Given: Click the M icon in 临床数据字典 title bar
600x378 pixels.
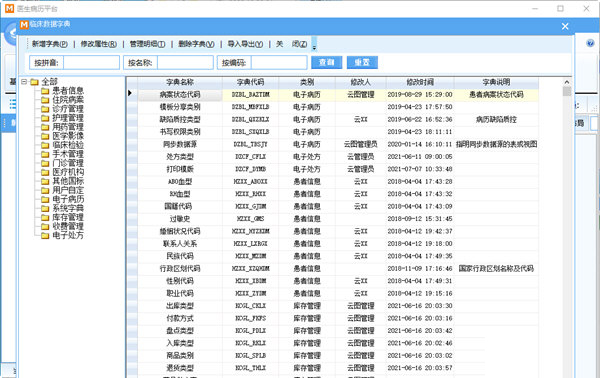Looking at the screenshot, I should coord(24,24).
